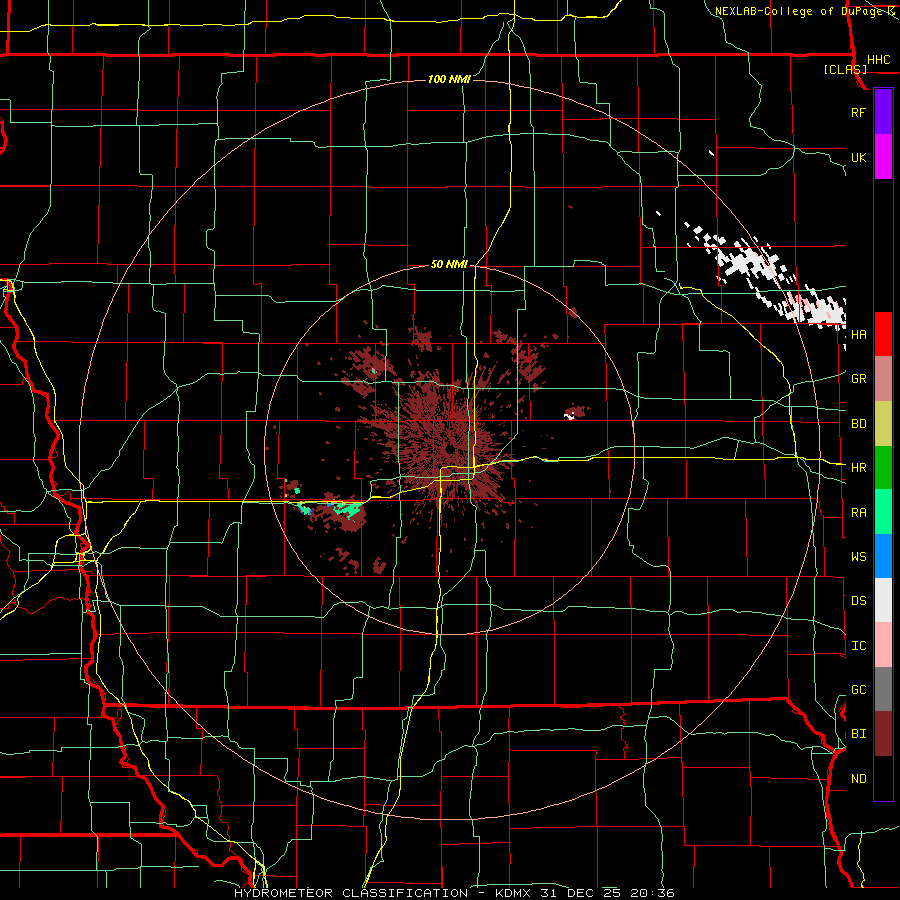
Task: Click the [CLAS] units label
Action: click(x=845, y=70)
